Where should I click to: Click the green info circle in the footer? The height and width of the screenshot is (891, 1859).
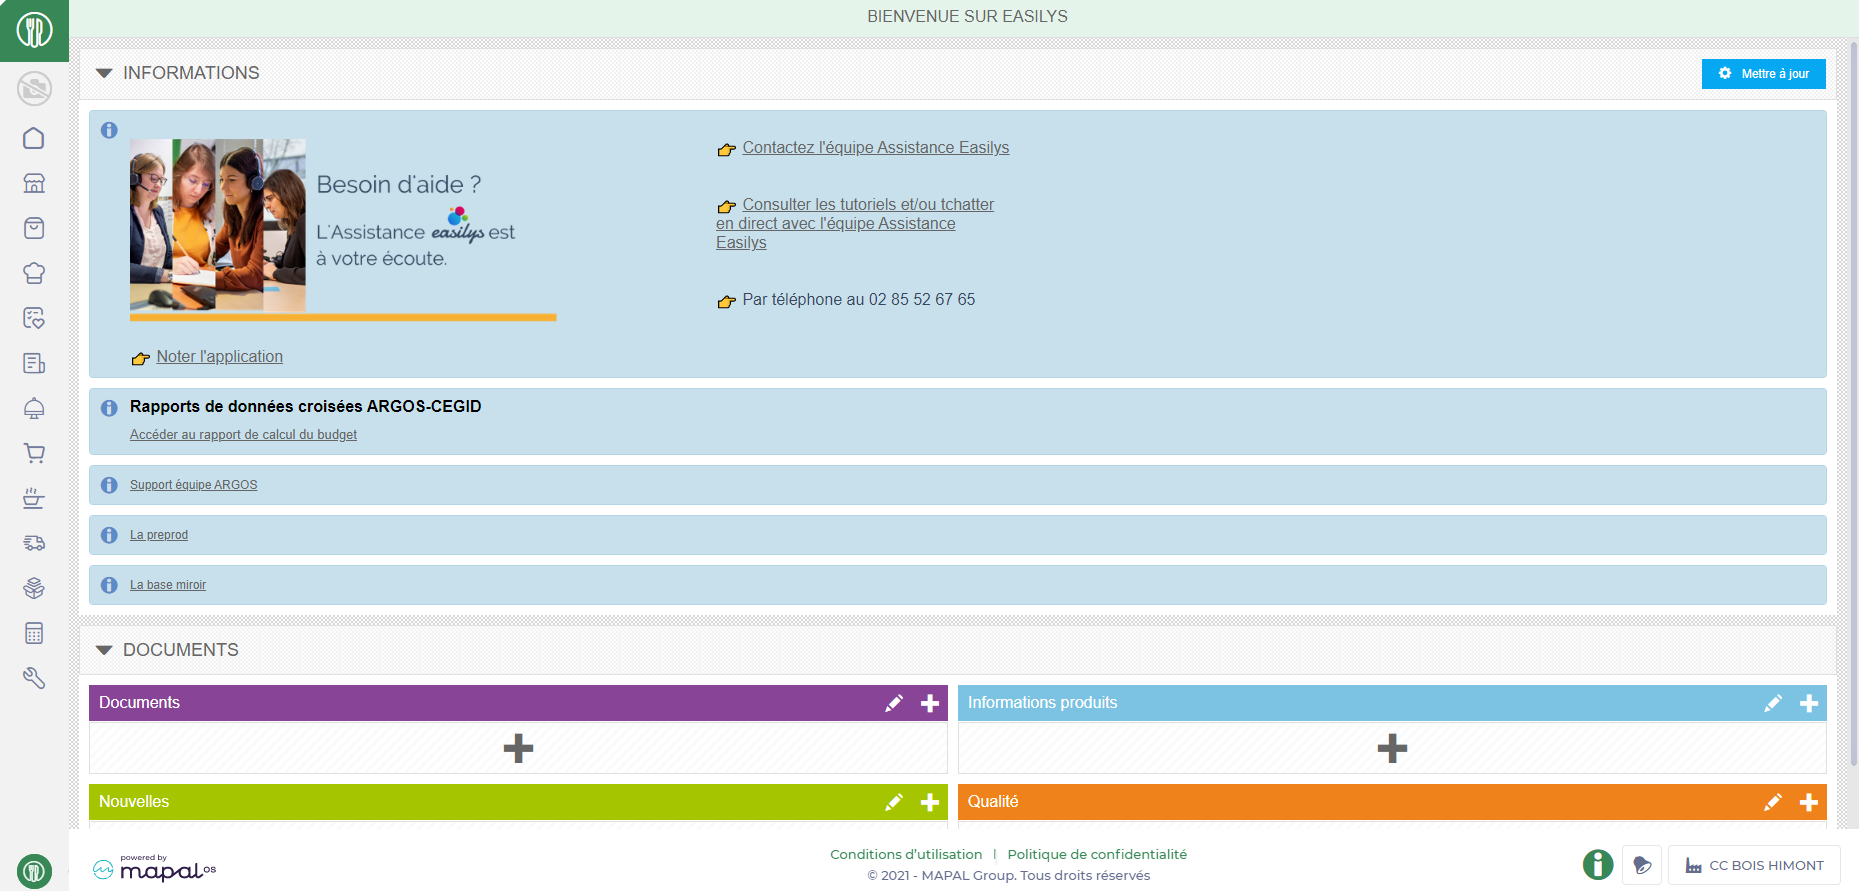[1598, 865]
